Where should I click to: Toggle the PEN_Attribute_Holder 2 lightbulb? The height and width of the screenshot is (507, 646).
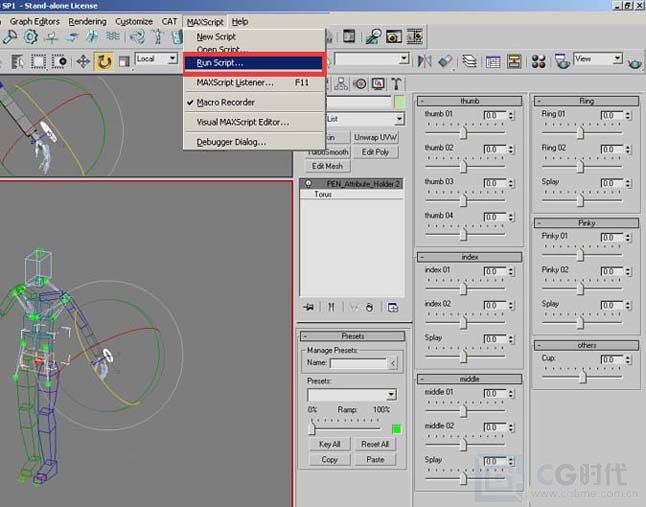click(x=309, y=184)
